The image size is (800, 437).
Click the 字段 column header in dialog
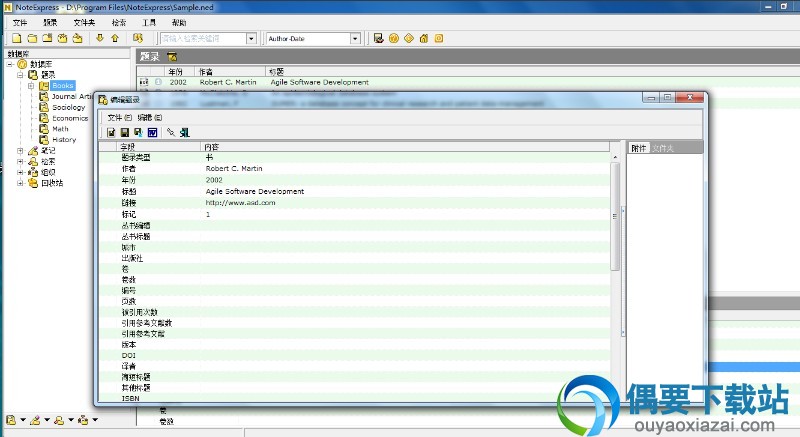tap(159, 147)
